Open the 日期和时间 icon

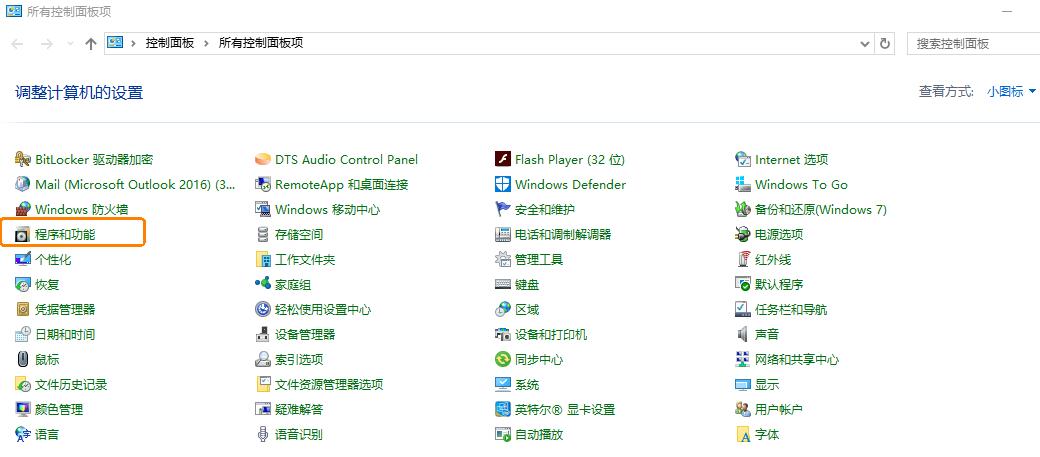coord(23,334)
